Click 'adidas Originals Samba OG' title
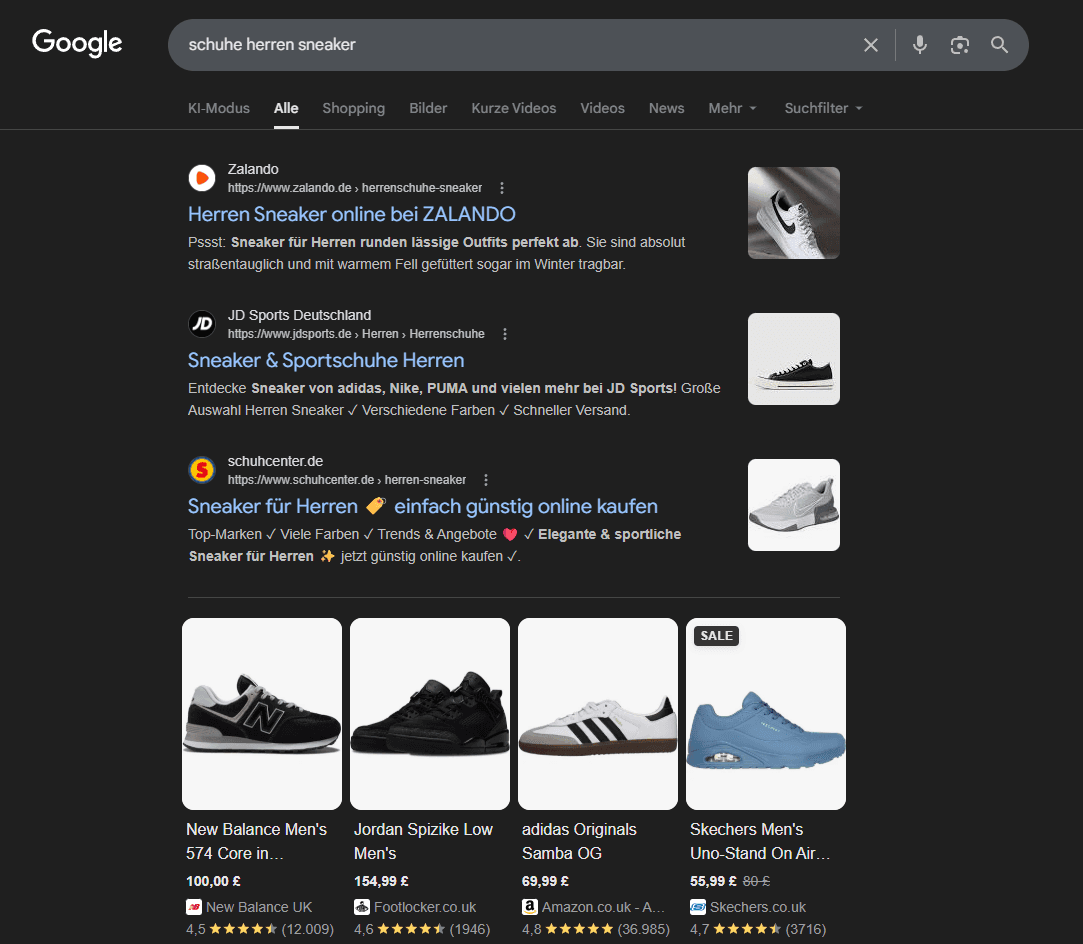Image resolution: width=1083 pixels, height=944 pixels. point(579,841)
